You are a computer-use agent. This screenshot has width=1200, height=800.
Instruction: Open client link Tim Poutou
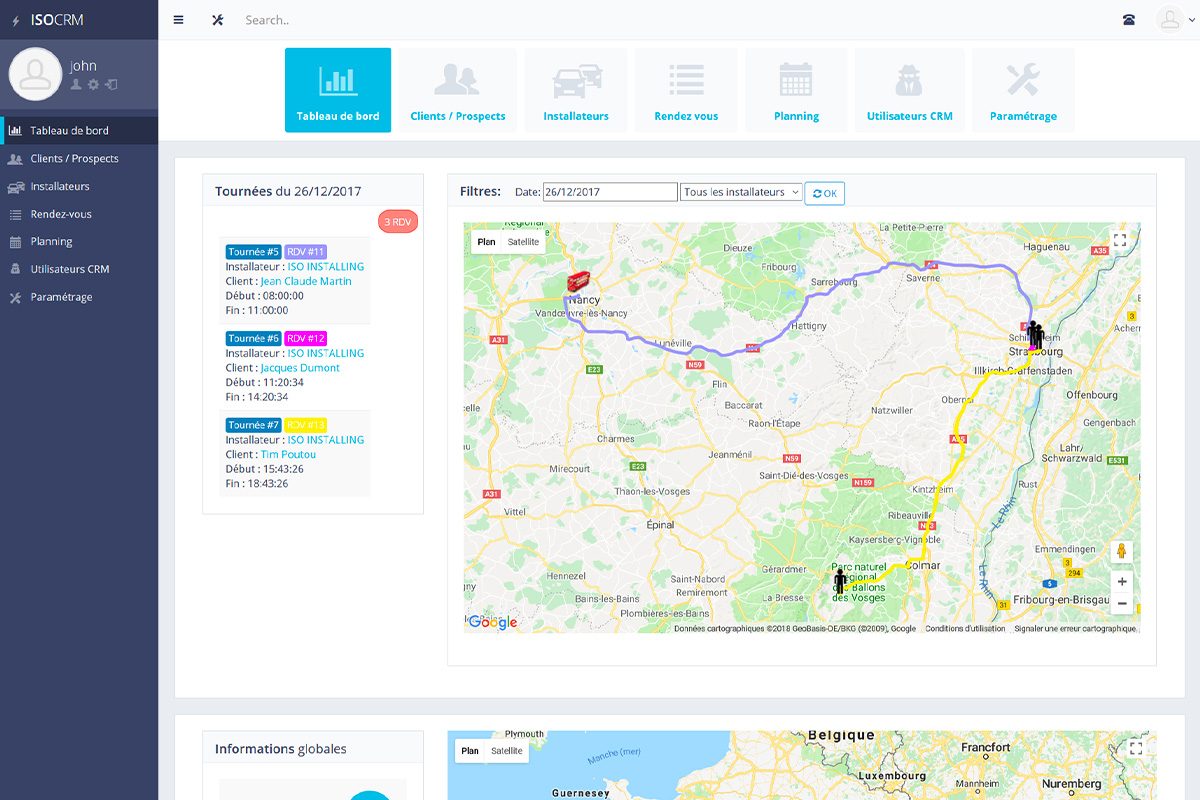coord(288,454)
